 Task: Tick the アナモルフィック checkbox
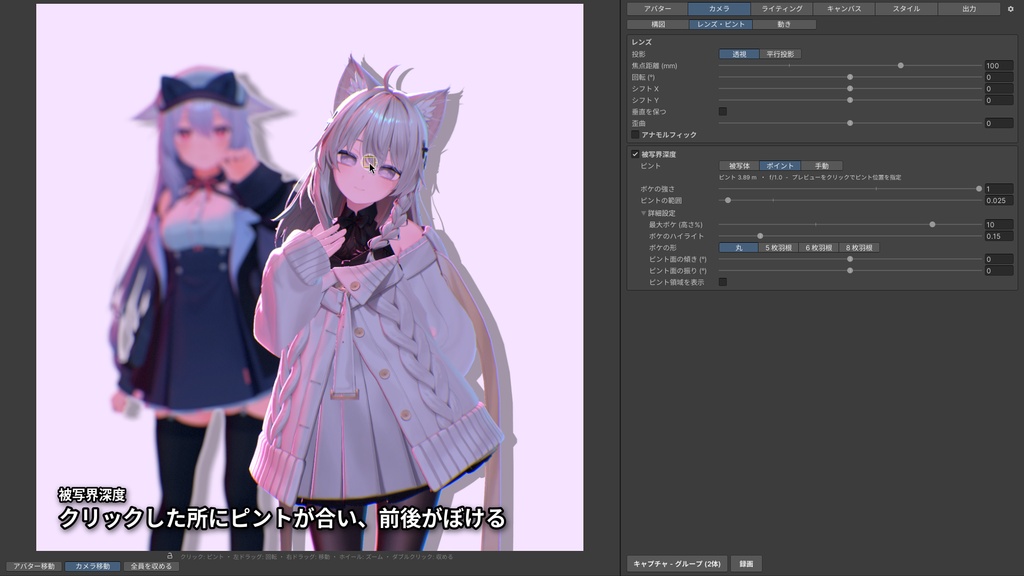(x=635, y=135)
